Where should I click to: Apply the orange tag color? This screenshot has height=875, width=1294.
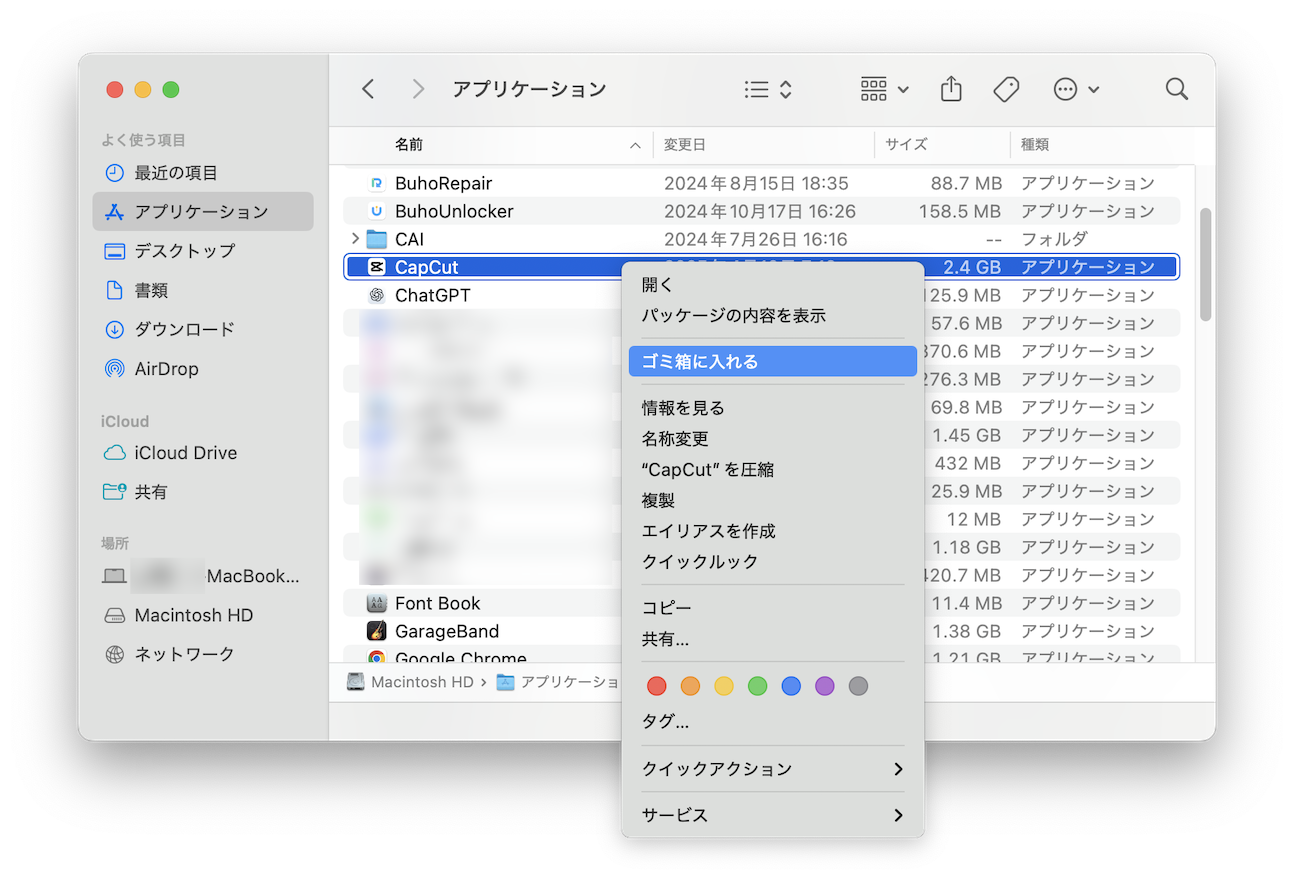coord(690,686)
